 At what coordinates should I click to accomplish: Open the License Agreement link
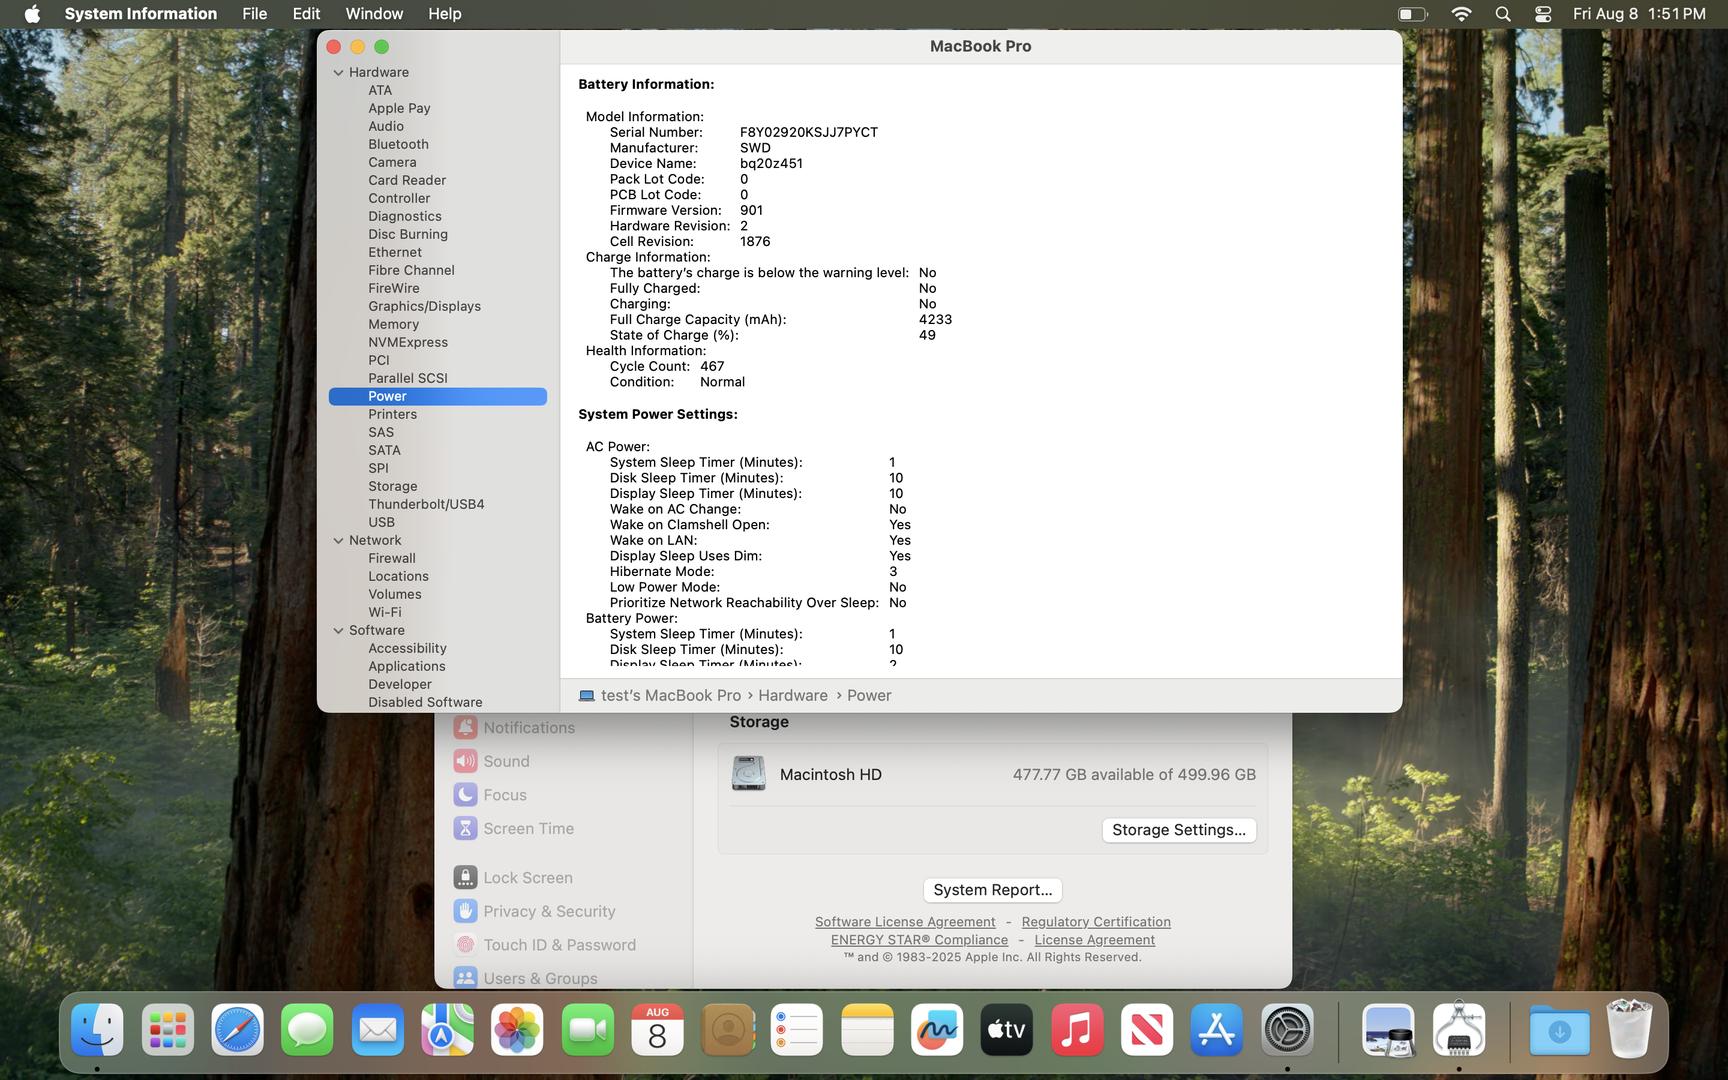tap(1094, 940)
